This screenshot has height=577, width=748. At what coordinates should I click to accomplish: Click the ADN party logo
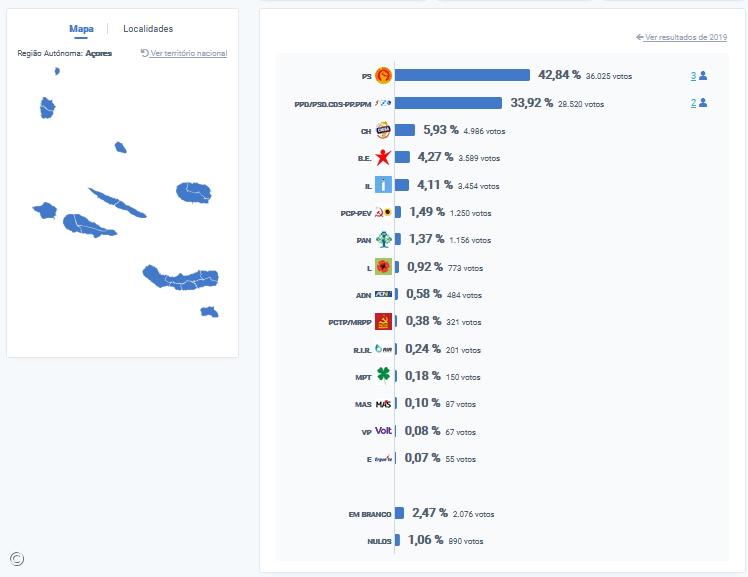(x=382, y=294)
